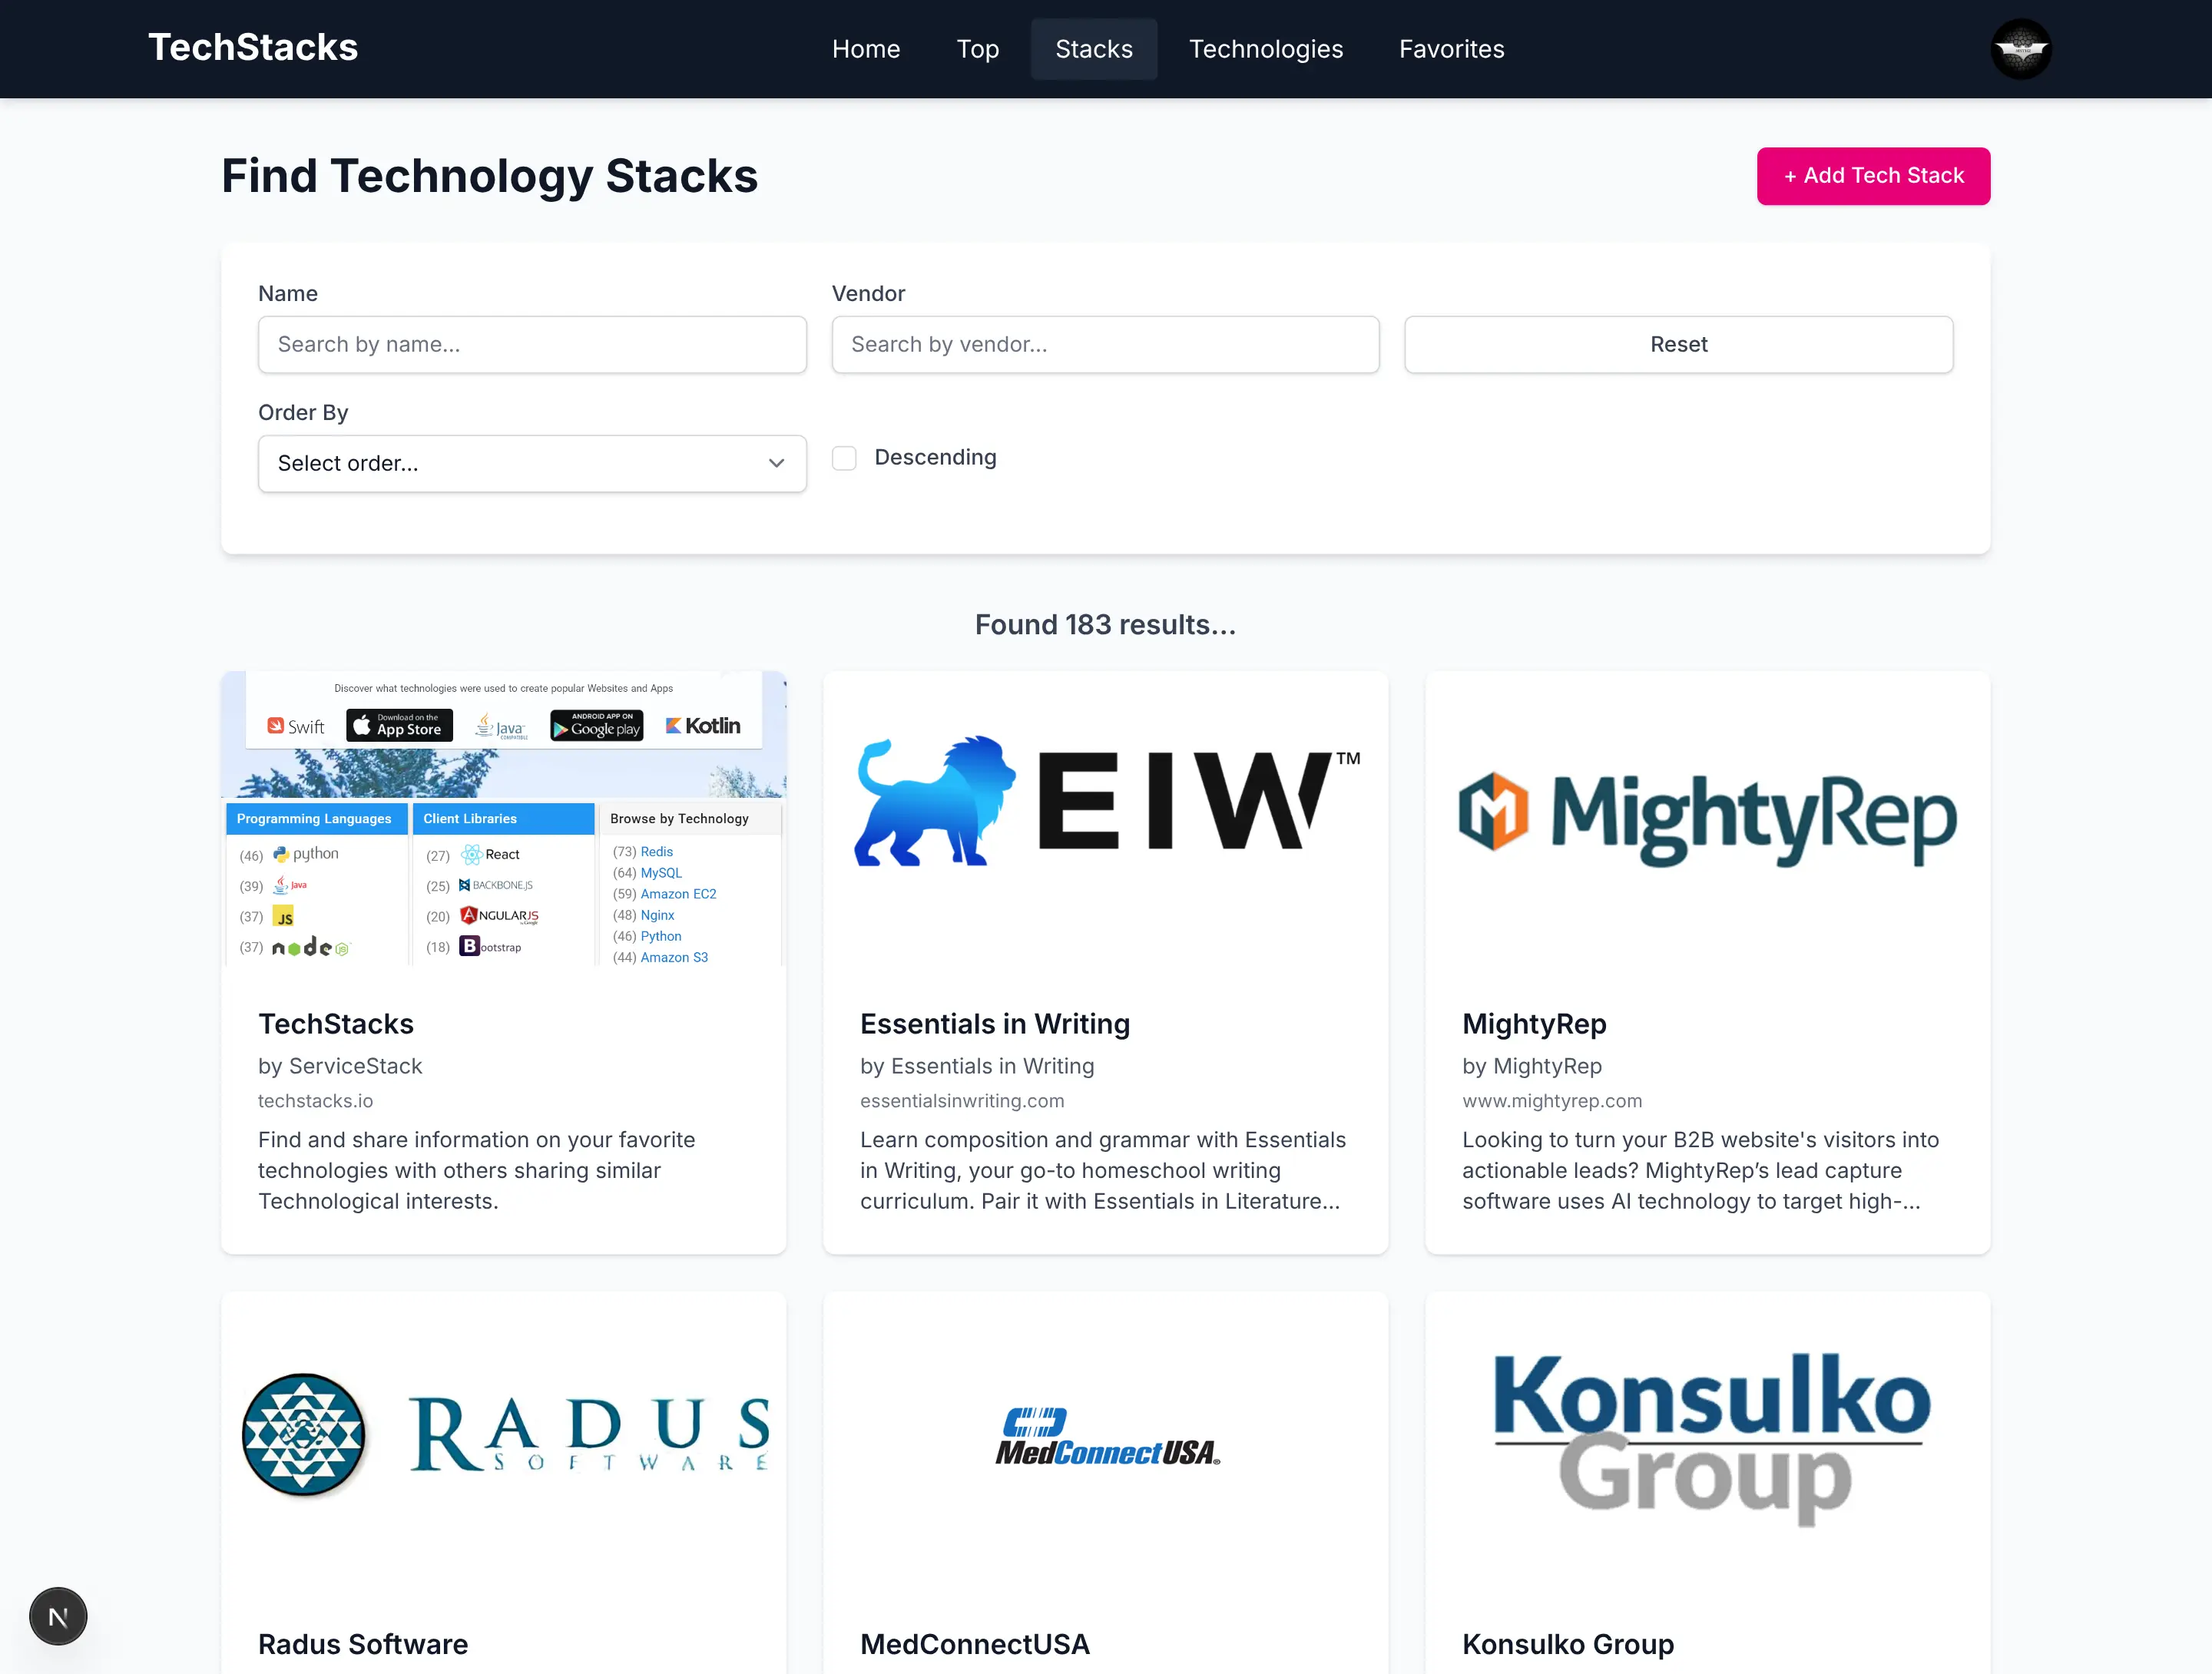Click the Add Tech Stack button
Viewport: 2212px width, 1674px height.
[x=1873, y=175]
